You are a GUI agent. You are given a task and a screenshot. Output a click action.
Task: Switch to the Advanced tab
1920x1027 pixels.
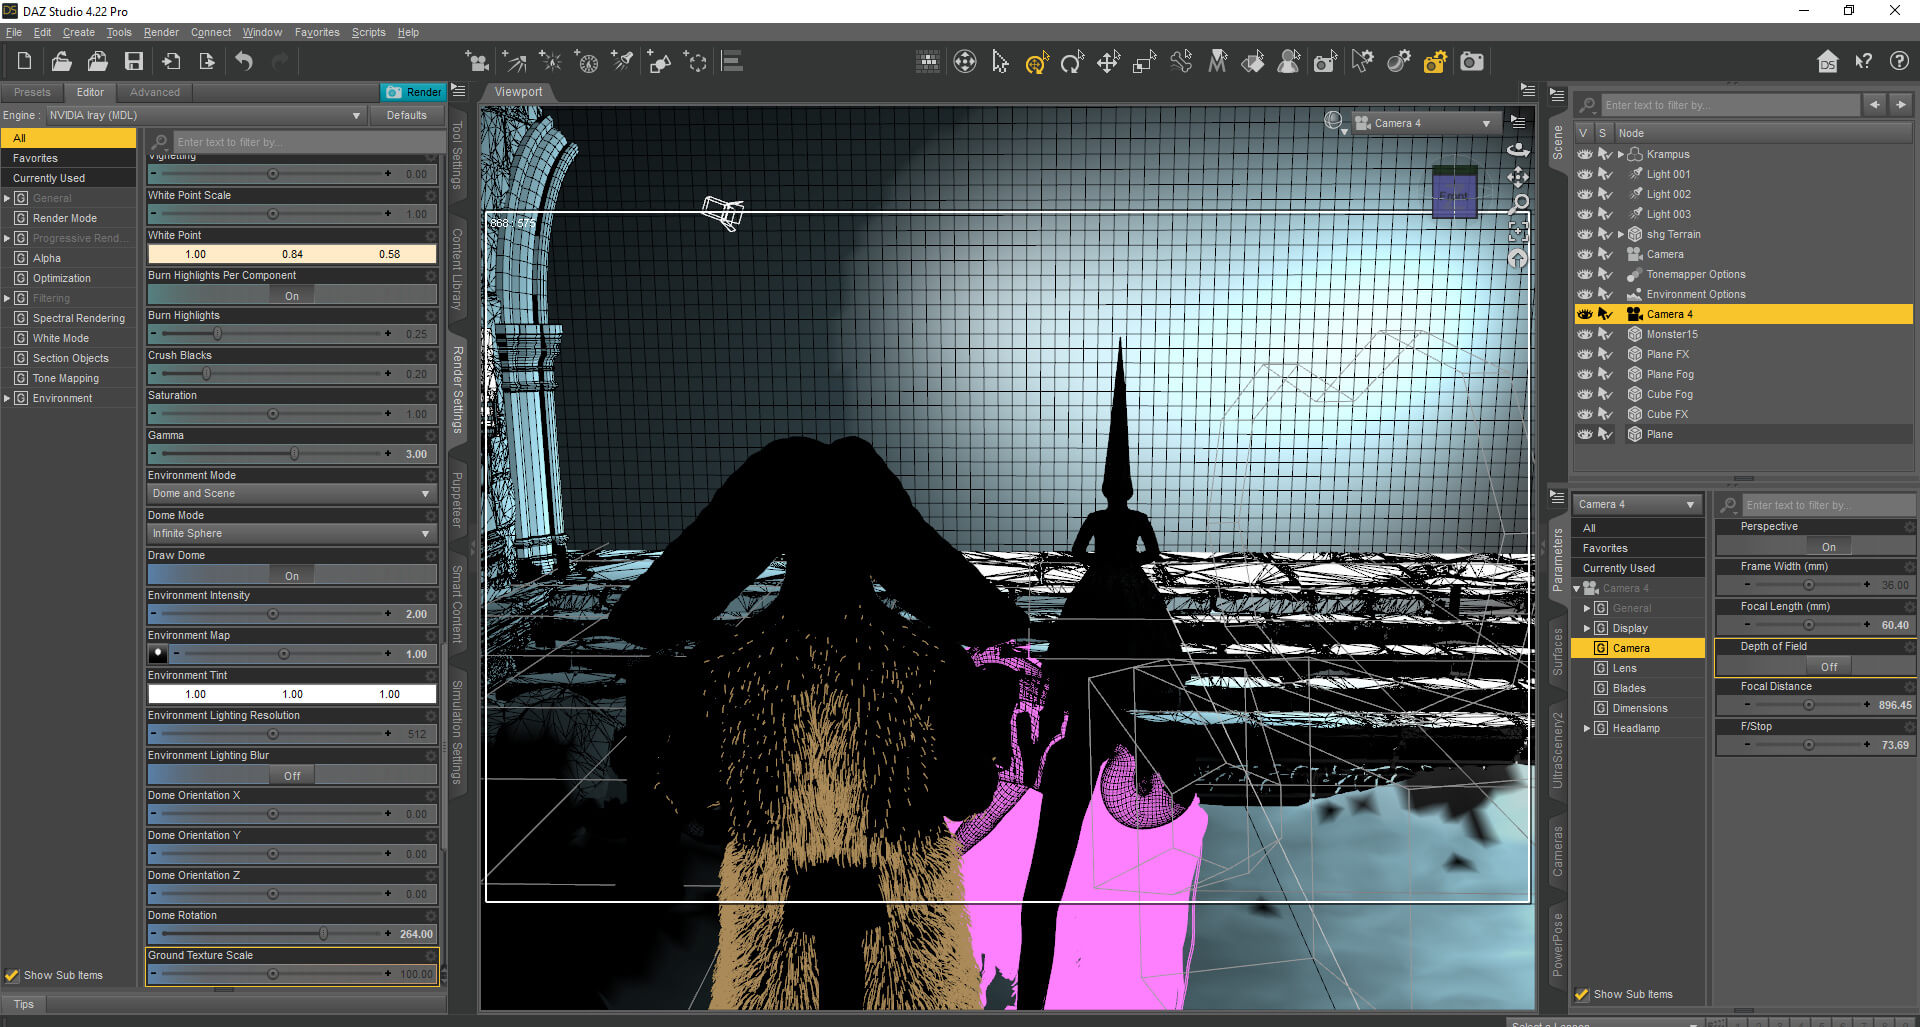tap(155, 92)
